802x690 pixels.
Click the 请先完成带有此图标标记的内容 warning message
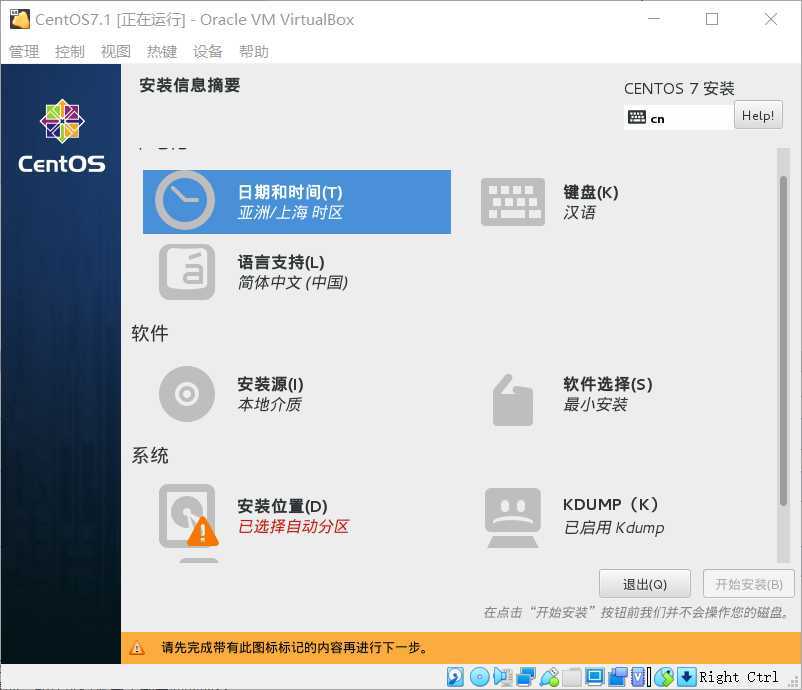295,648
